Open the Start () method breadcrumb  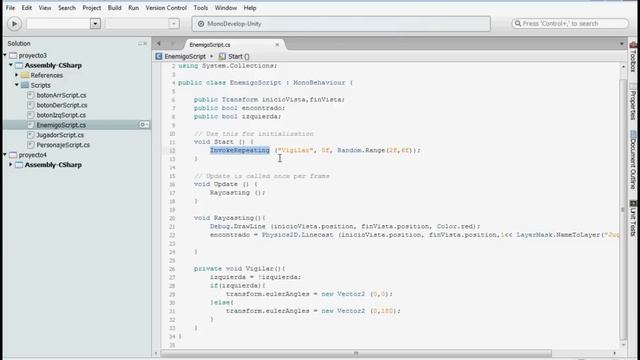pos(234,56)
